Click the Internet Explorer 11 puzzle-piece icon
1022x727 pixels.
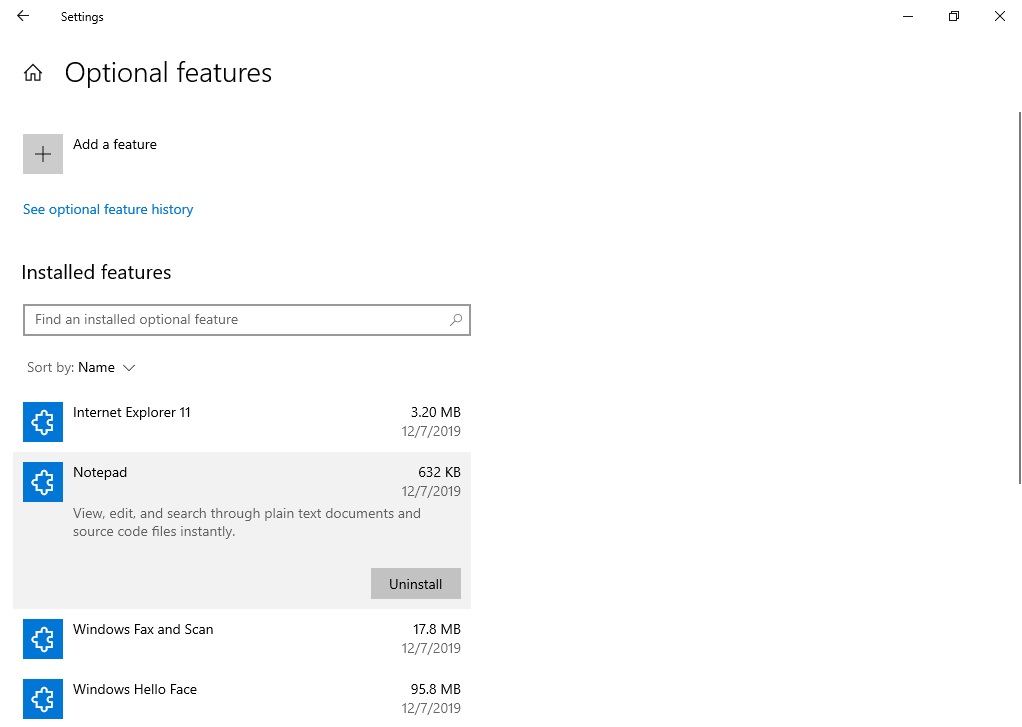click(42, 421)
